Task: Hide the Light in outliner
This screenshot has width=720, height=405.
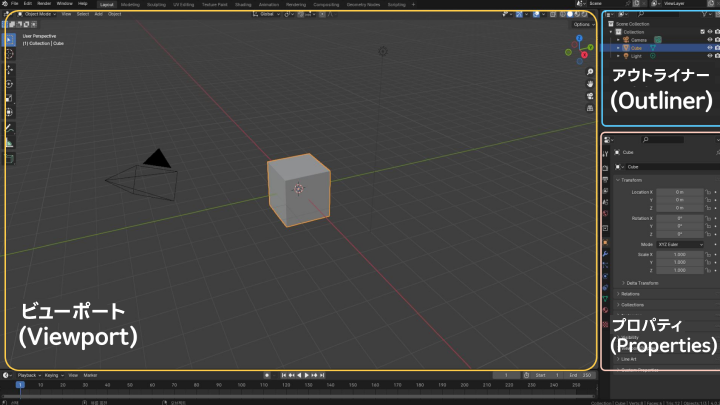Action: coord(709,56)
